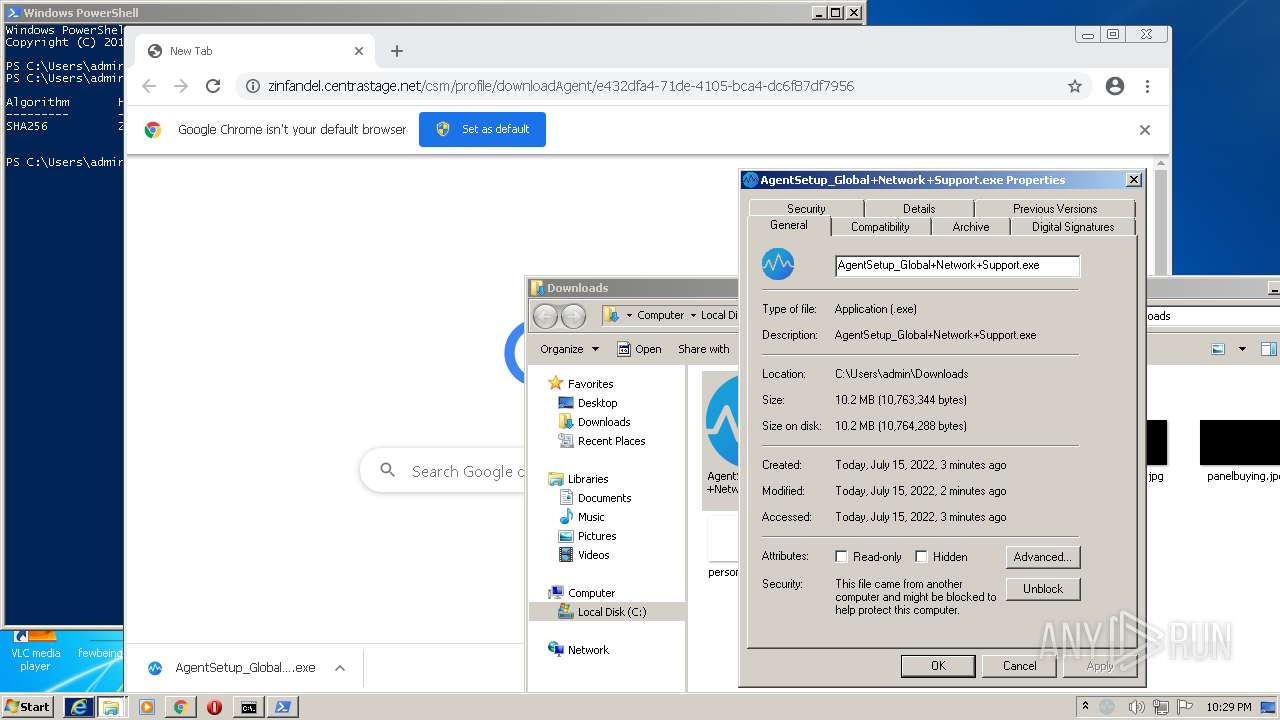Close the New Tab tab
The width and height of the screenshot is (1280, 720).
[359, 51]
